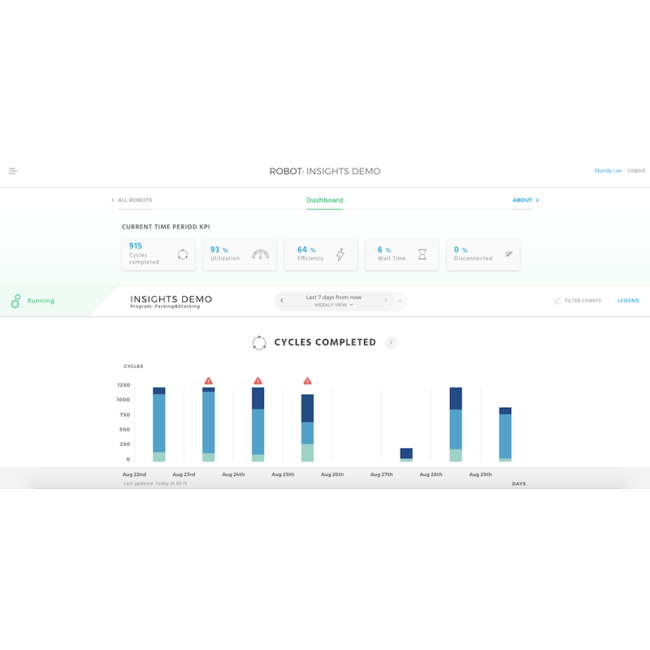Click the warning icon above Aug 25th bar
Screen dimensions: 650x650
[x=307, y=381]
